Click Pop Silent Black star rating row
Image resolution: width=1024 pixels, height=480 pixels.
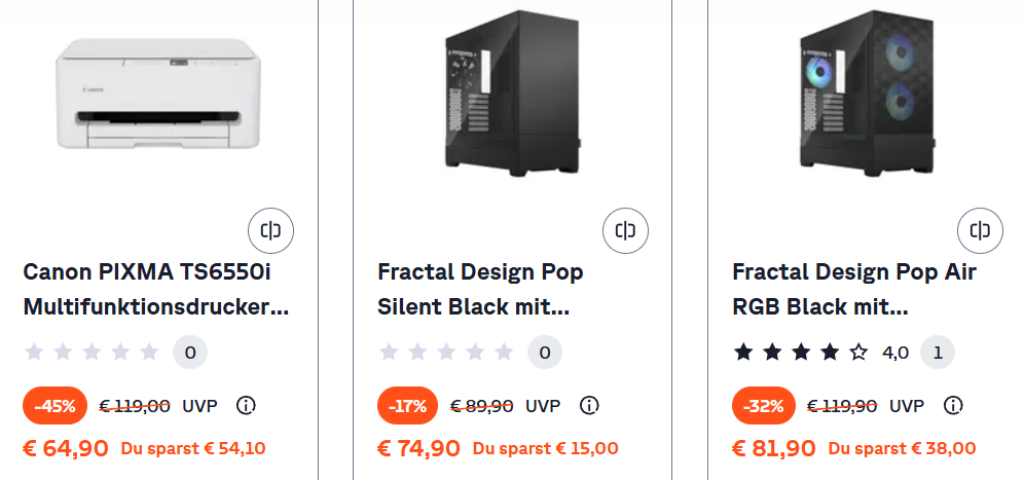click(x=446, y=352)
